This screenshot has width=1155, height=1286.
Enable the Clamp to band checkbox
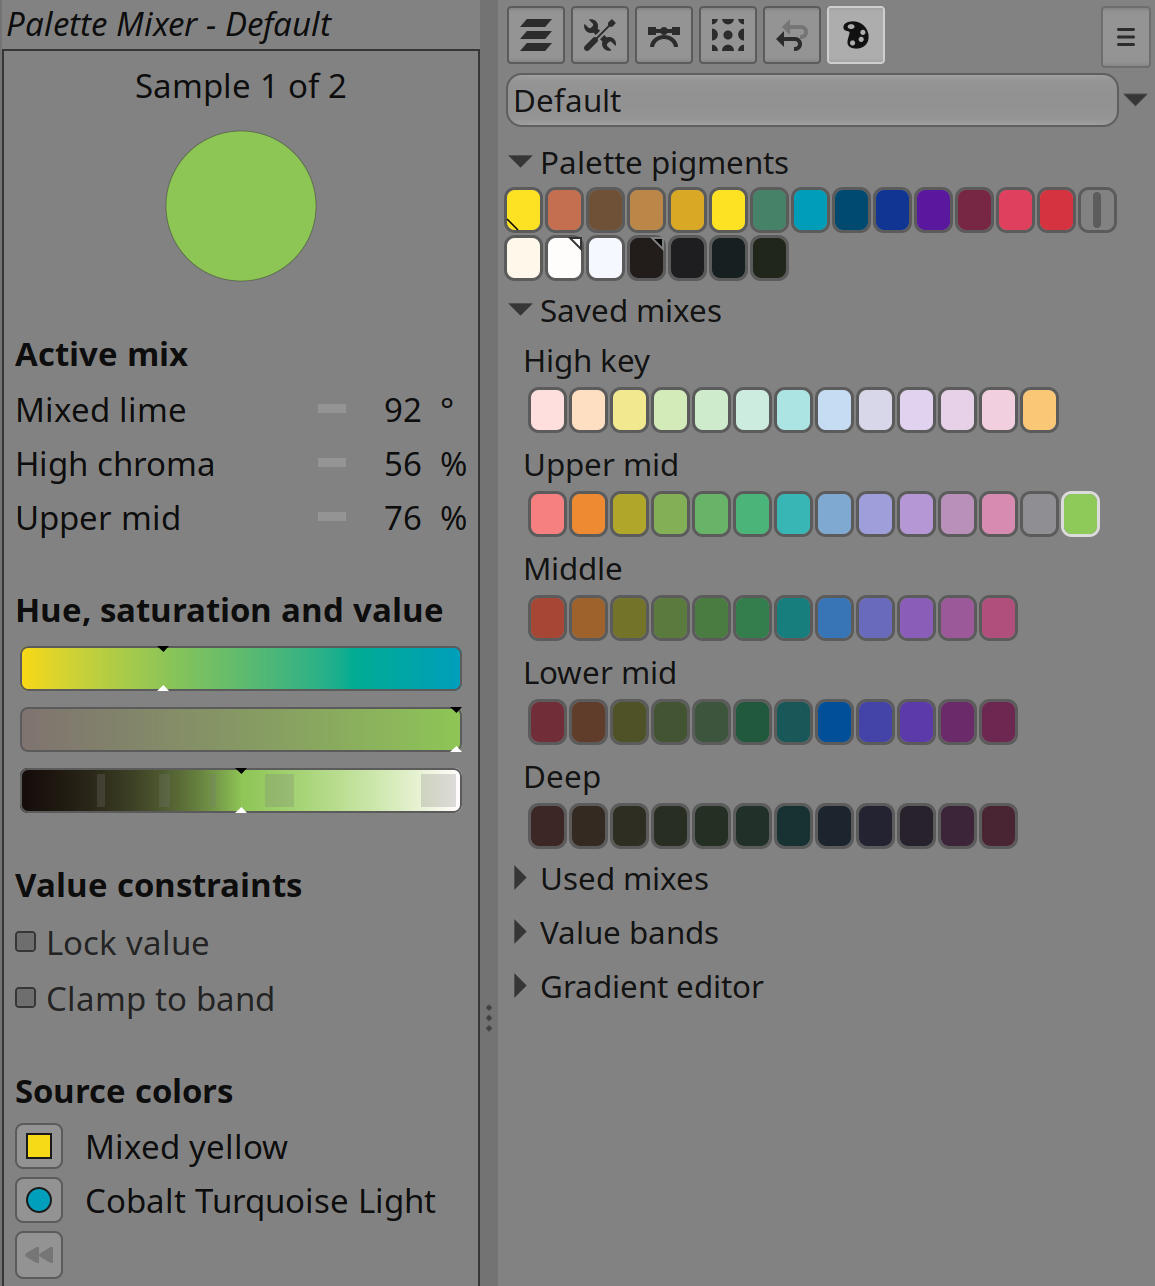(26, 997)
